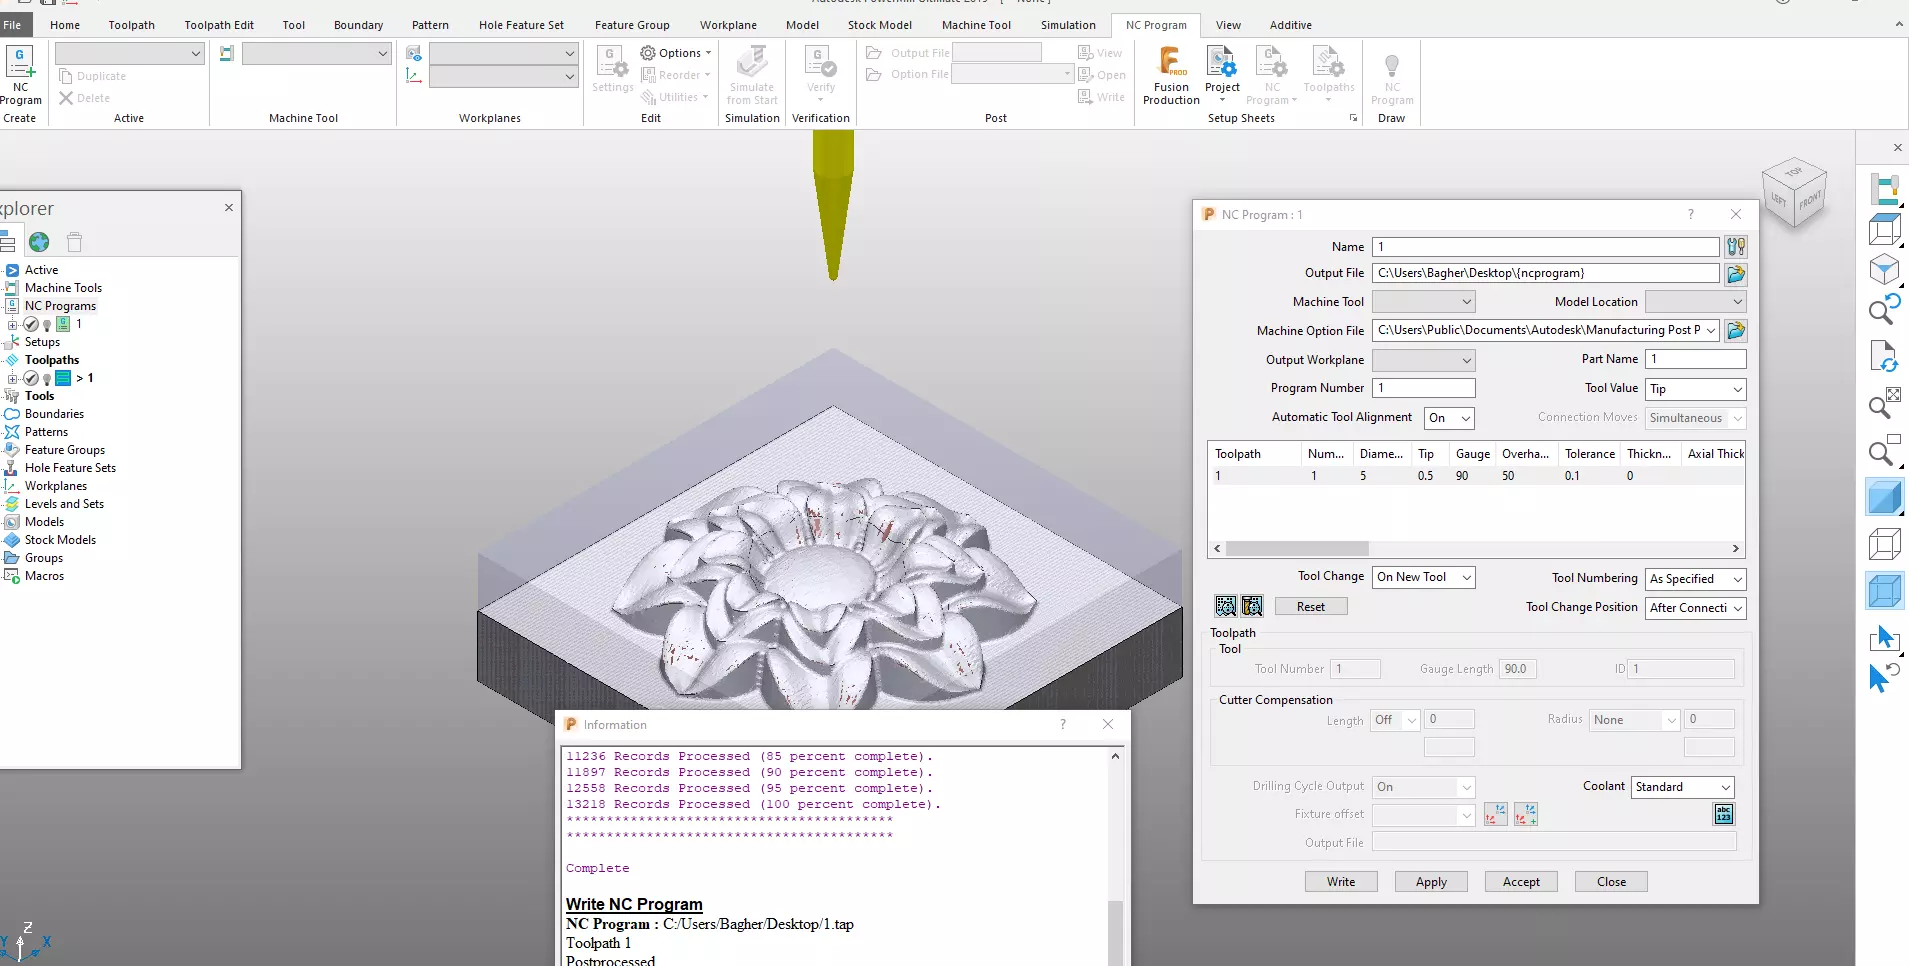Select Stock Models in explorer tree
The width and height of the screenshot is (1909, 966).
(60, 540)
